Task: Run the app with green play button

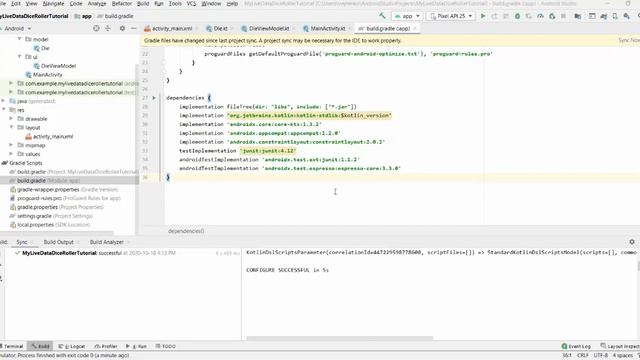Action: pyautogui.click(x=483, y=16)
